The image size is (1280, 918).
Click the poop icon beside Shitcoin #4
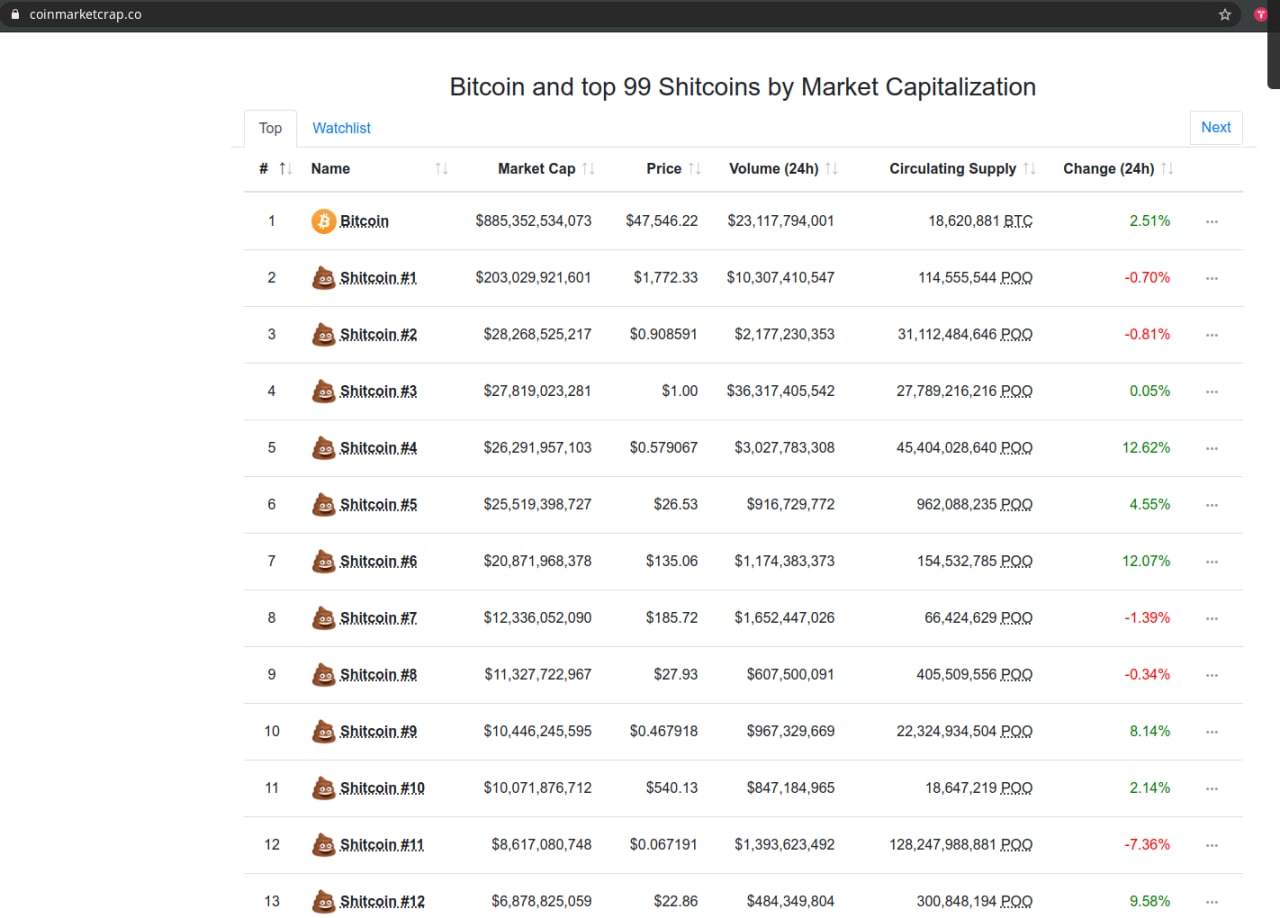pyautogui.click(x=323, y=448)
